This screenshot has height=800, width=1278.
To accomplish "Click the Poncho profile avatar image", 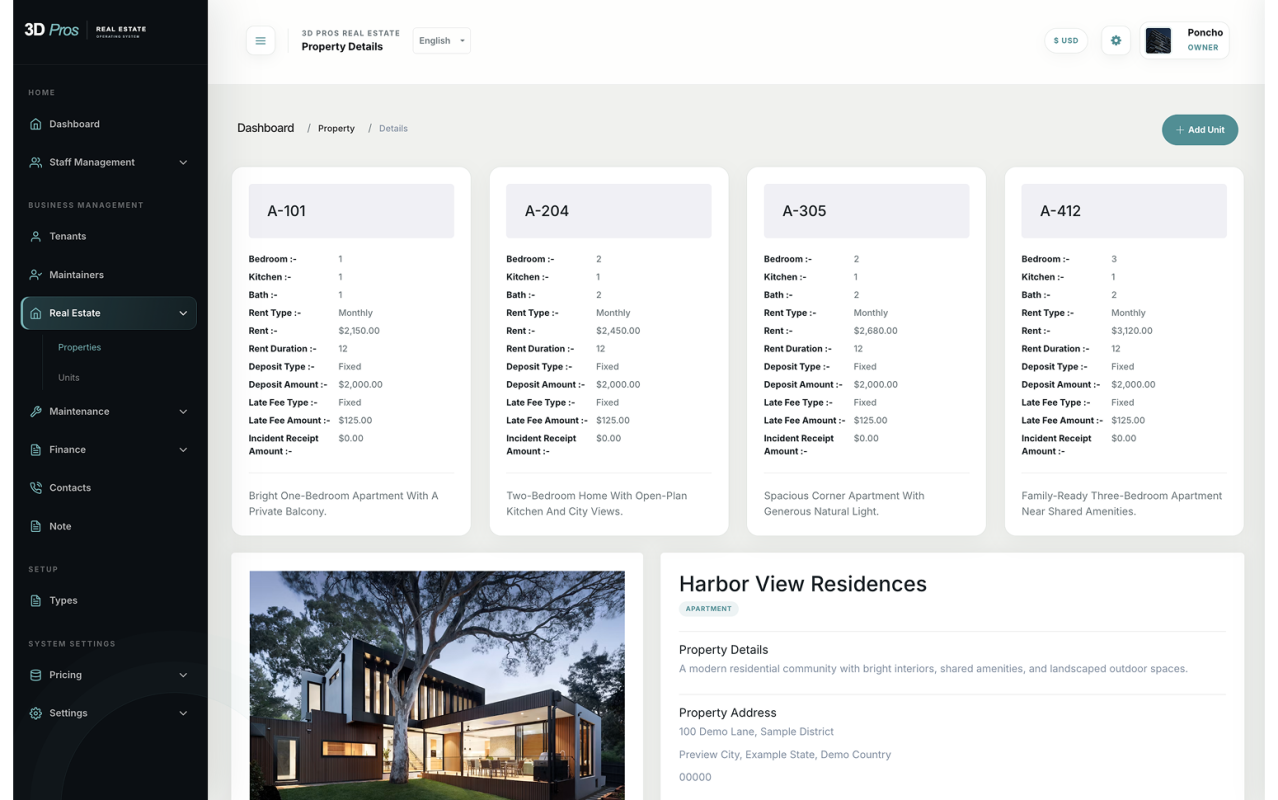I will pyautogui.click(x=1158, y=41).
